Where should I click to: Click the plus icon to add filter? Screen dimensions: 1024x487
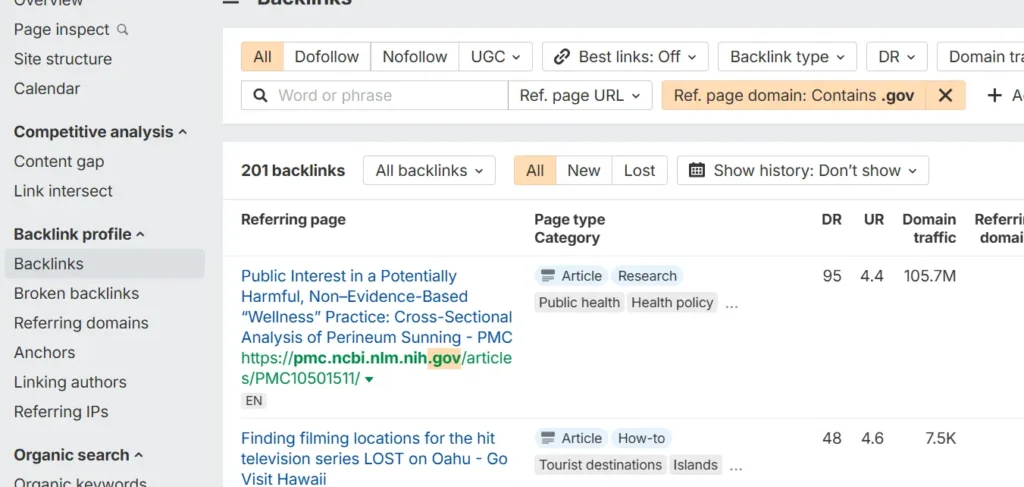click(x=994, y=95)
